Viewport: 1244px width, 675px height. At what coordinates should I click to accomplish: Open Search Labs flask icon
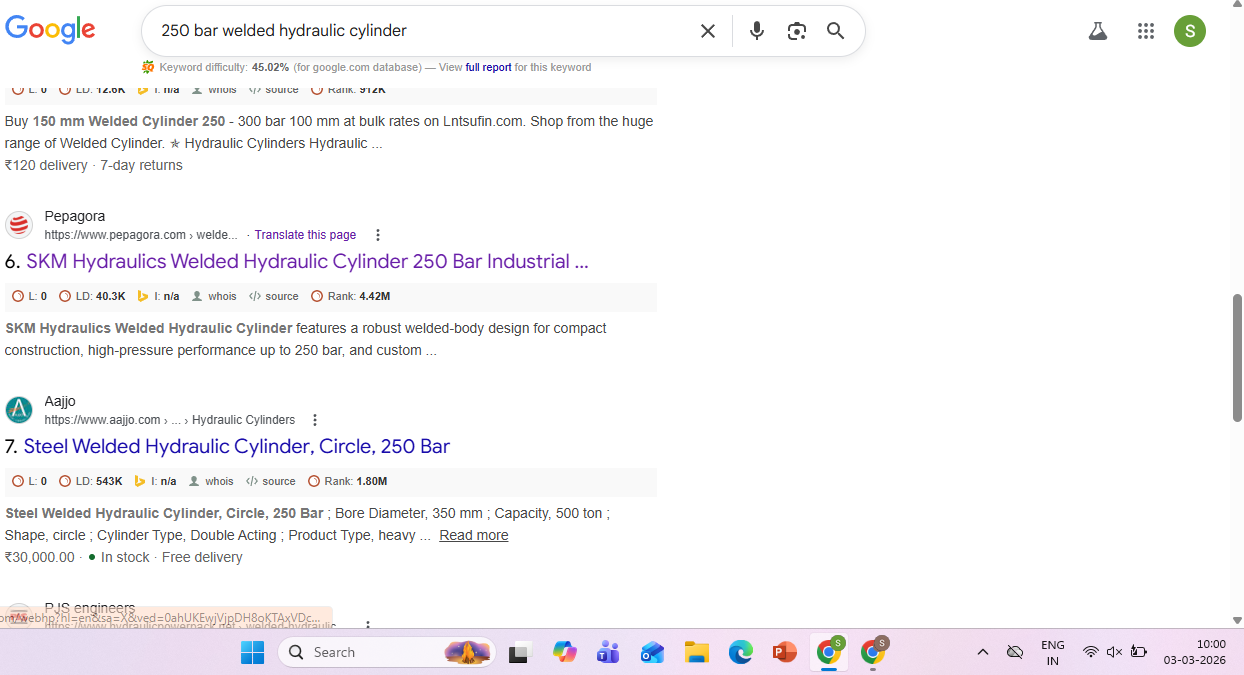click(1098, 31)
